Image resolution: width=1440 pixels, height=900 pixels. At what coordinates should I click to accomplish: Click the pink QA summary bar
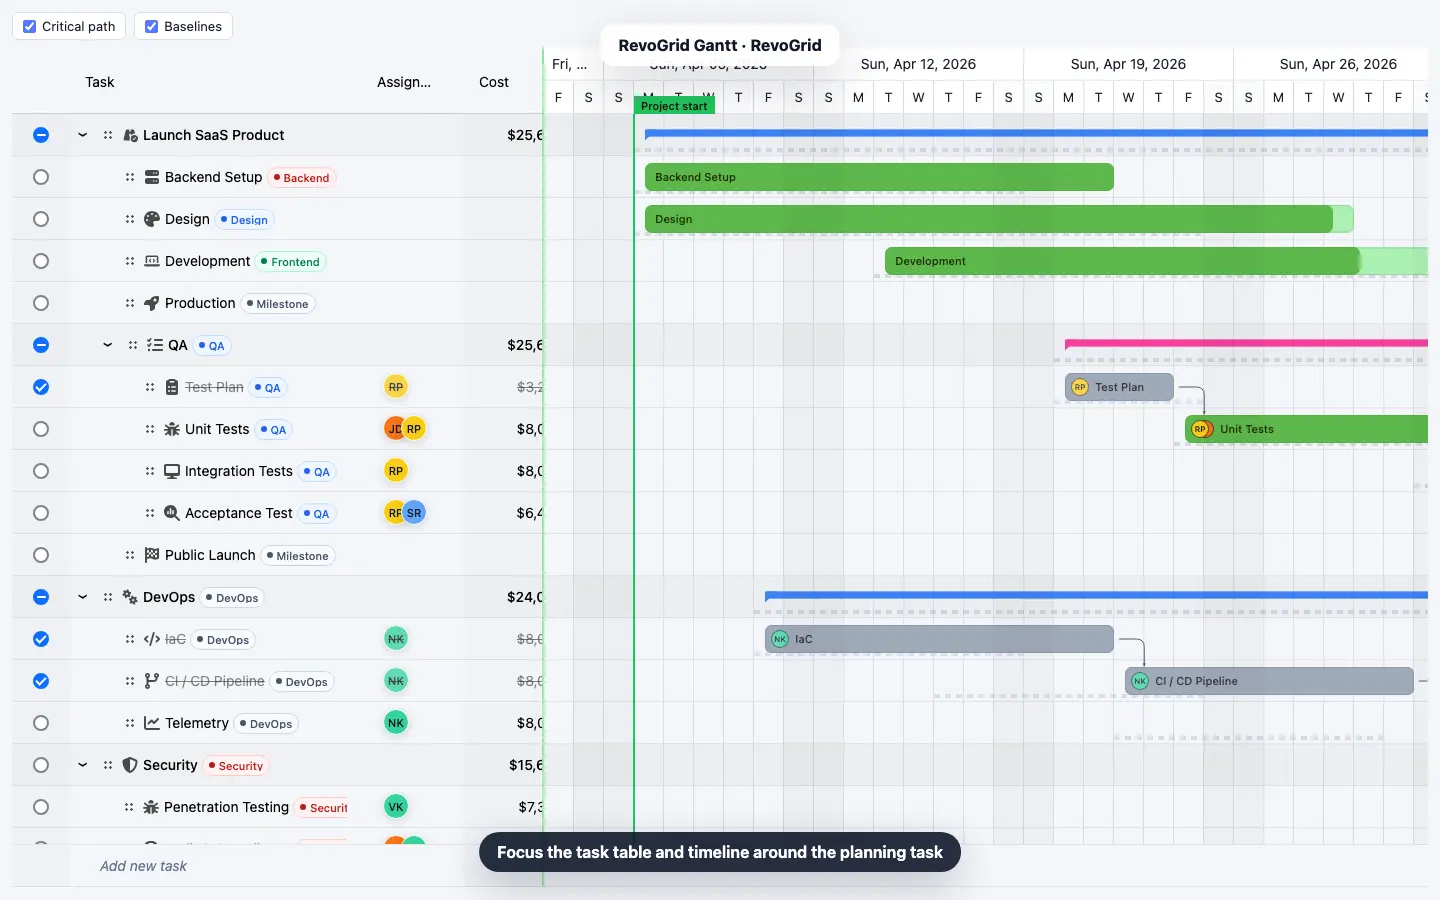(x=1246, y=343)
